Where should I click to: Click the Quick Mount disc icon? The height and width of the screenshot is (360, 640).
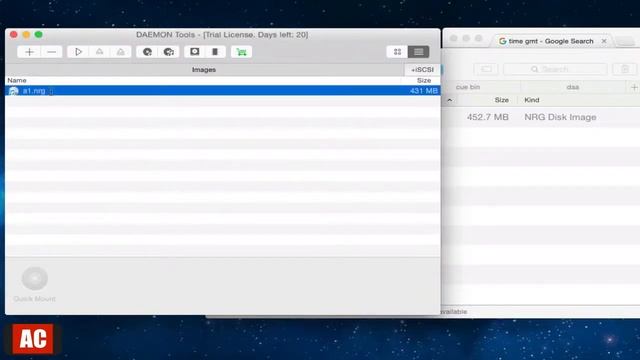35,278
